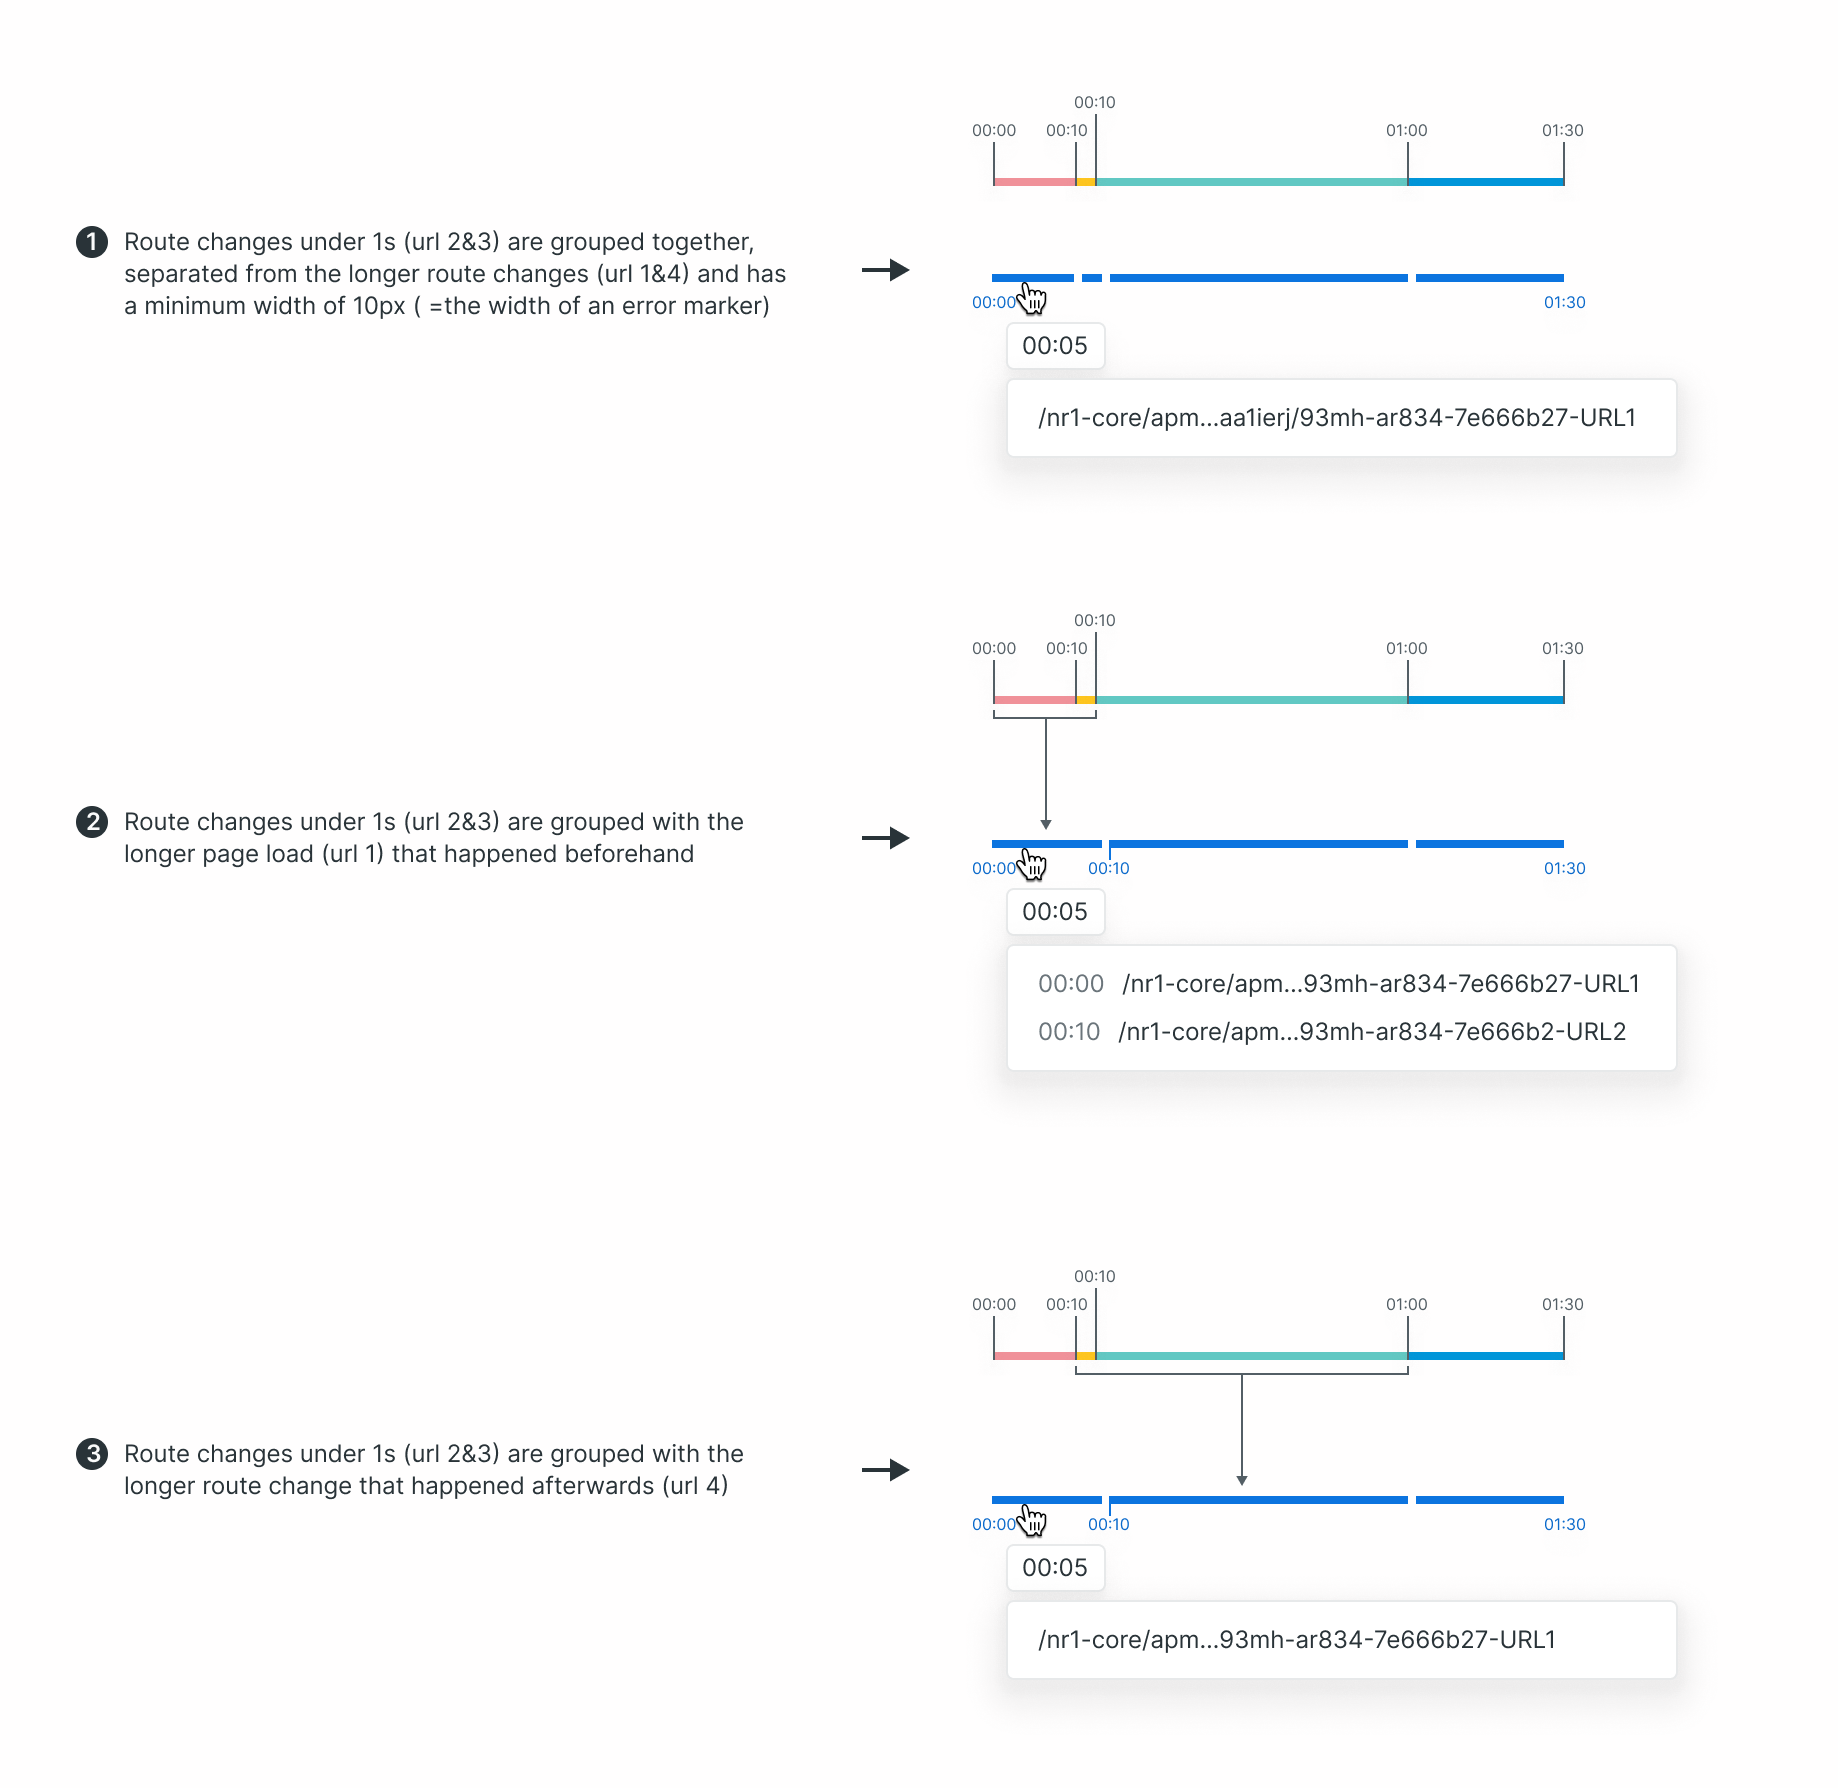Screen dimensions: 1838x1788
Task: Click the right arrow beside description 1
Action: click(886, 270)
